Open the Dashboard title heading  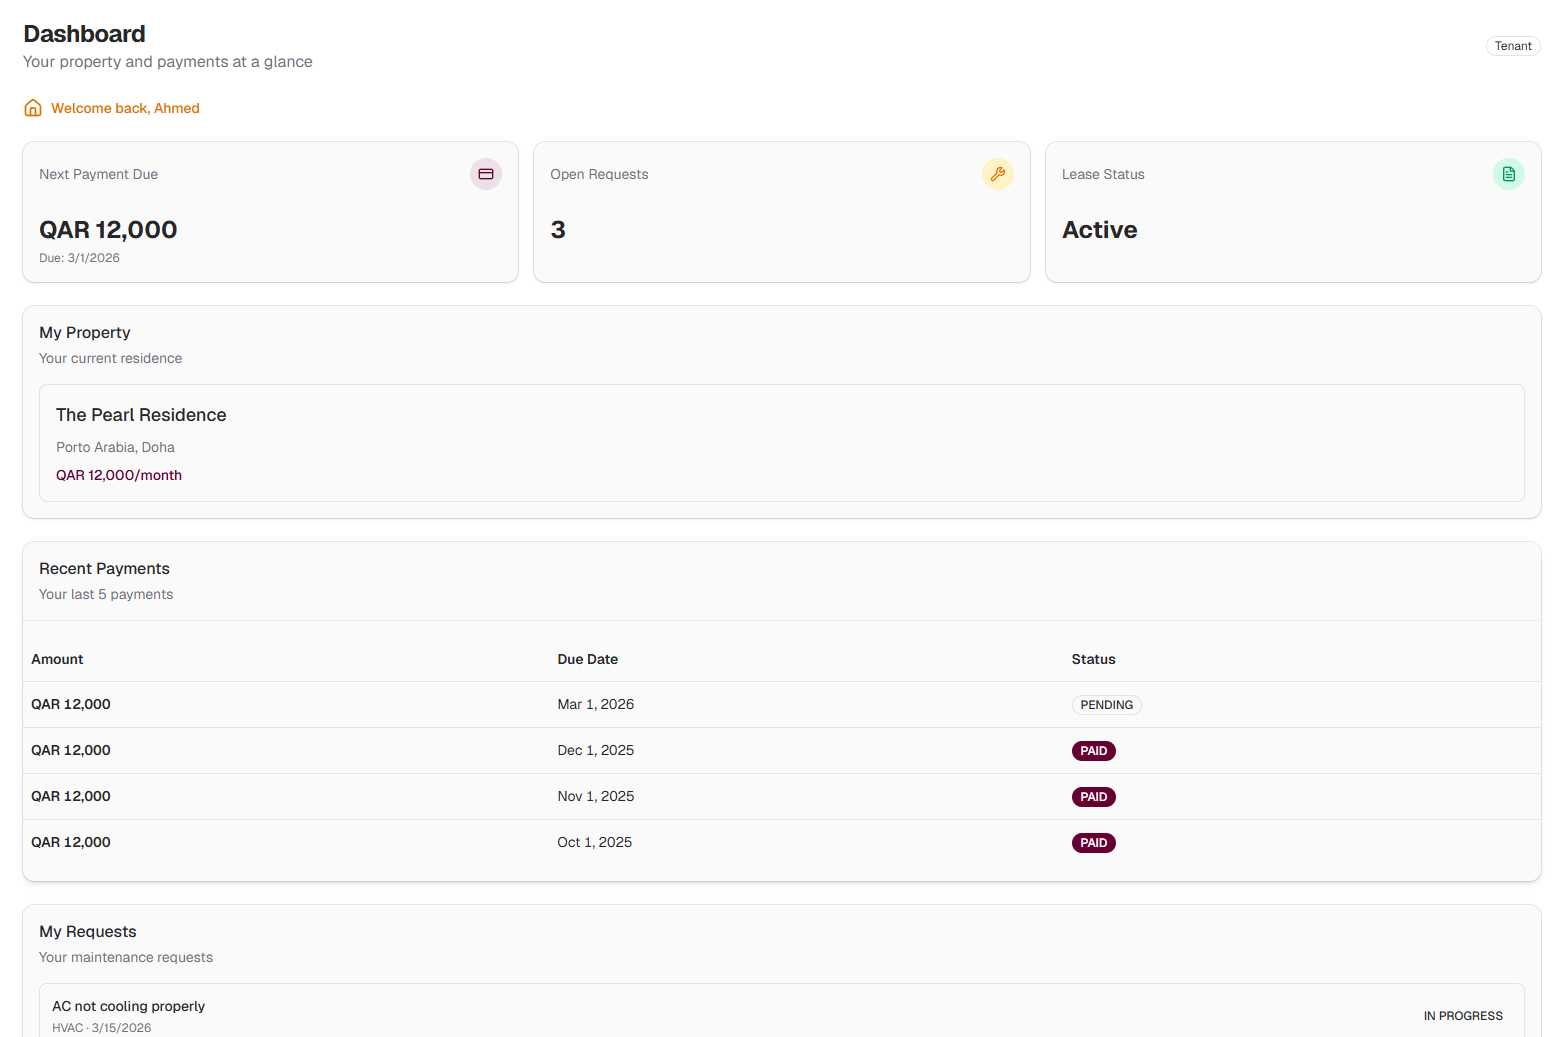point(84,33)
